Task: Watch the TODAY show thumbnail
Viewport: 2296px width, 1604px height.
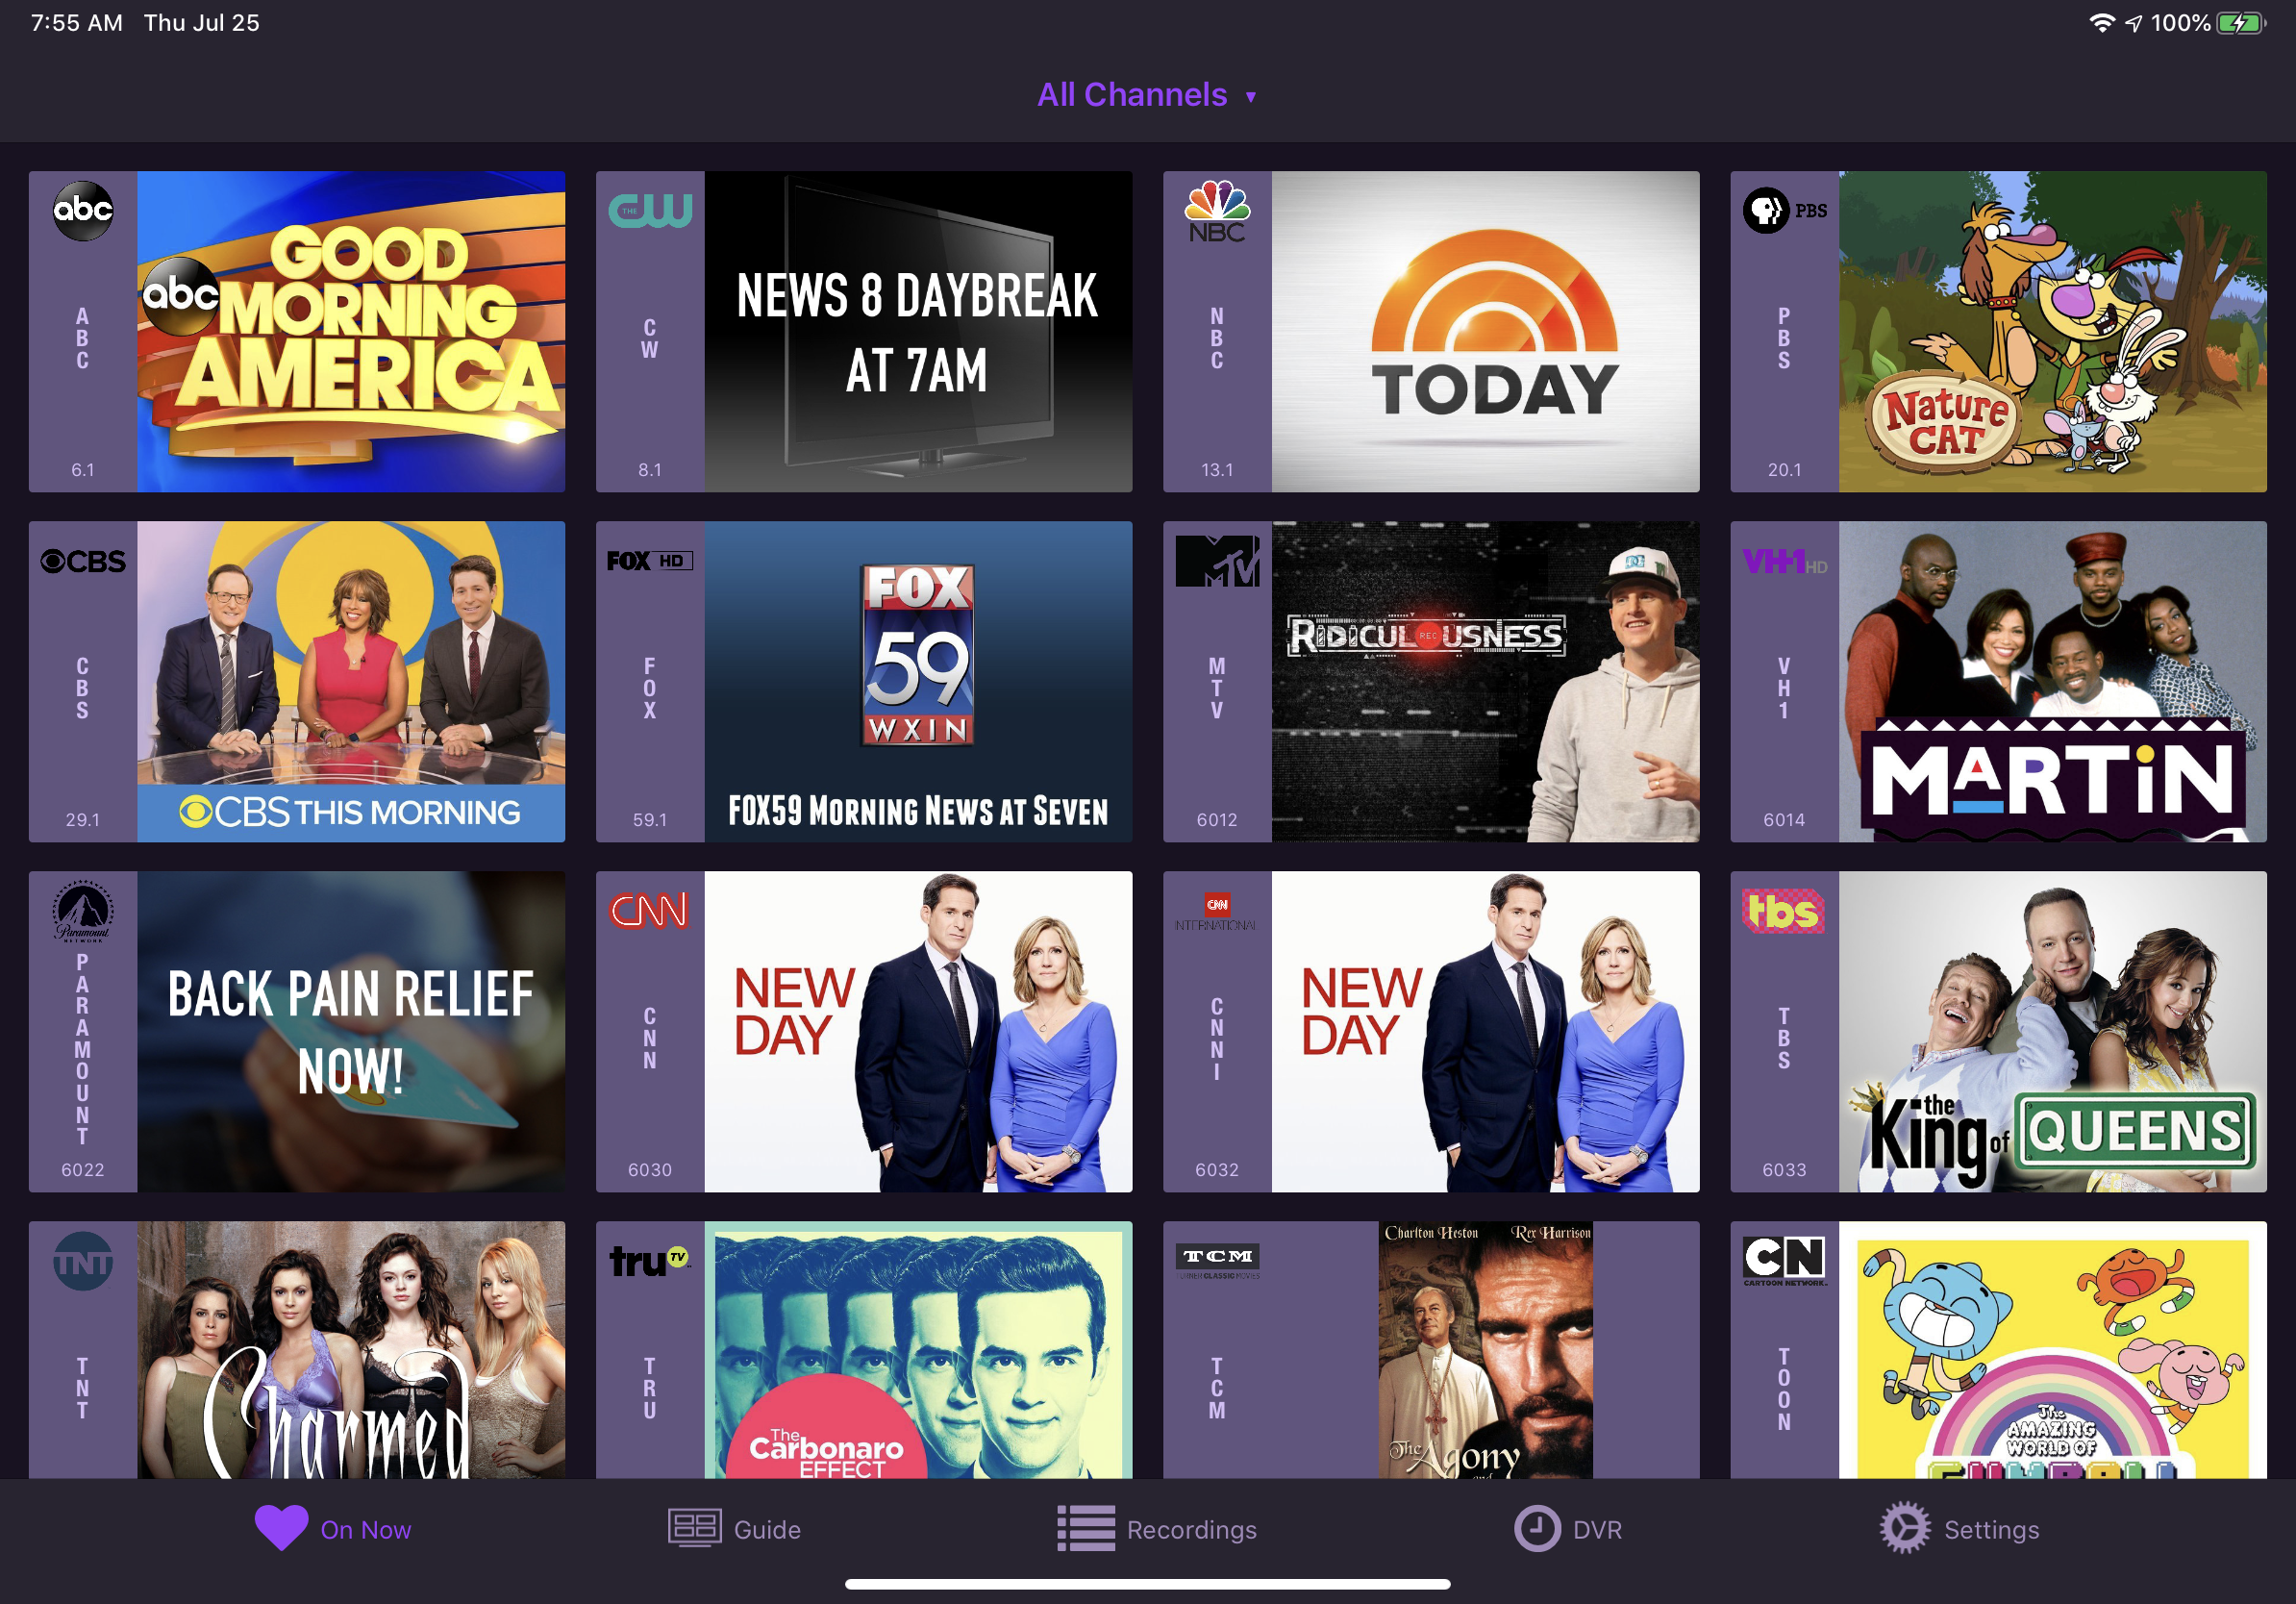Action: tap(1485, 331)
